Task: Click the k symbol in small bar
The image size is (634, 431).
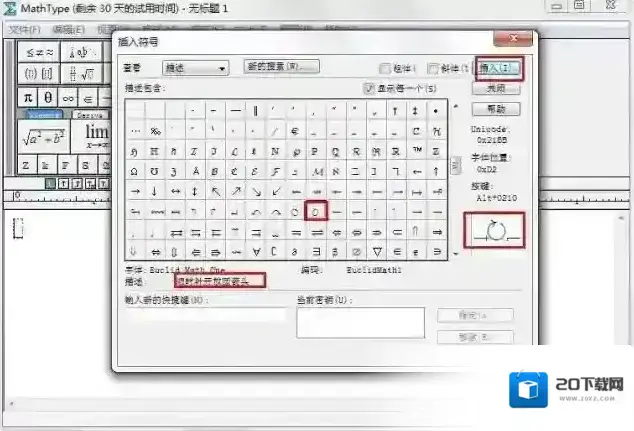Action: 45,165
